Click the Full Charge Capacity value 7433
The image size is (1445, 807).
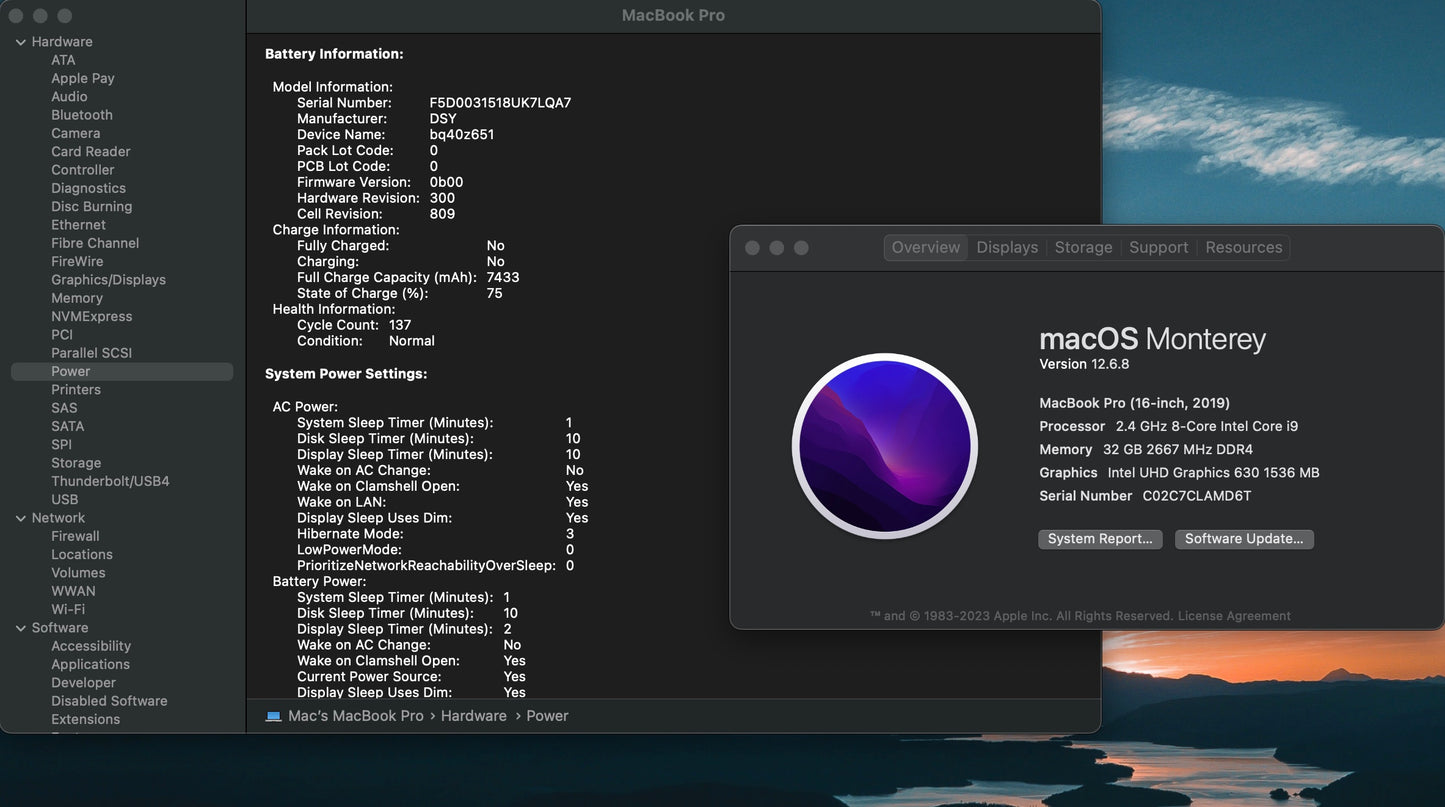click(x=503, y=278)
